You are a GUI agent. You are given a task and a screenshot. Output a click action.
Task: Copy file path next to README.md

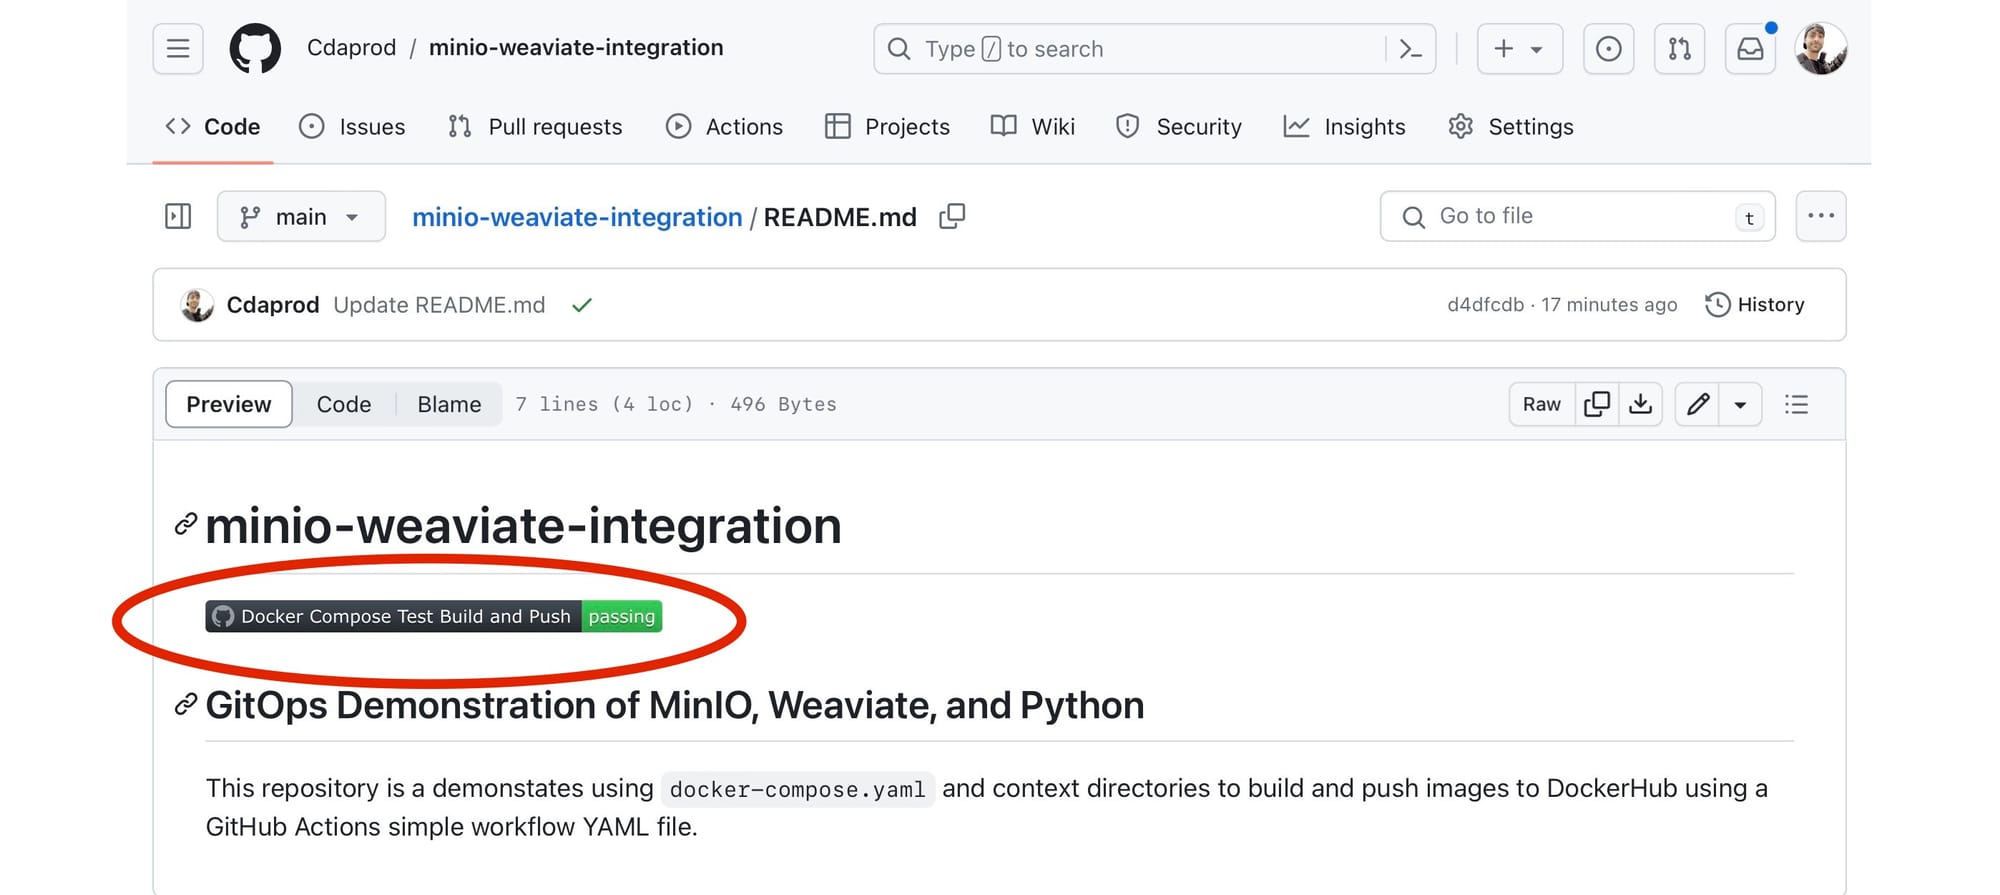pyautogui.click(x=952, y=216)
